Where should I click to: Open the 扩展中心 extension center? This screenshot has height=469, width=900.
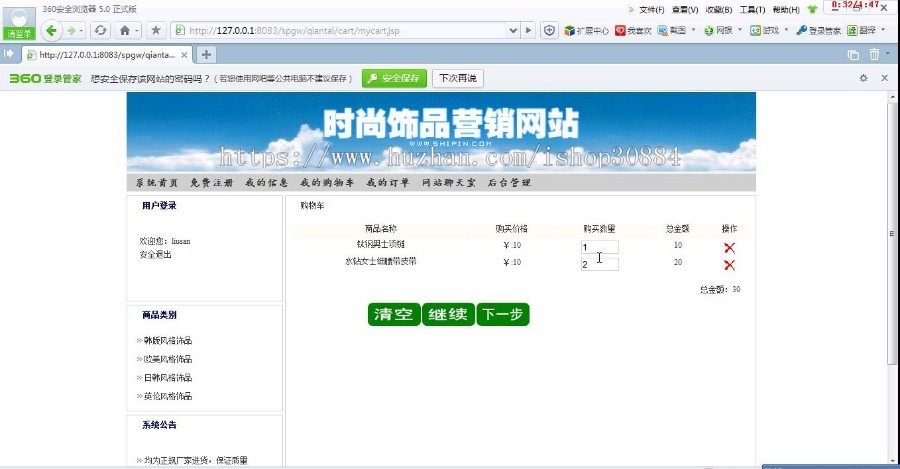(586, 30)
